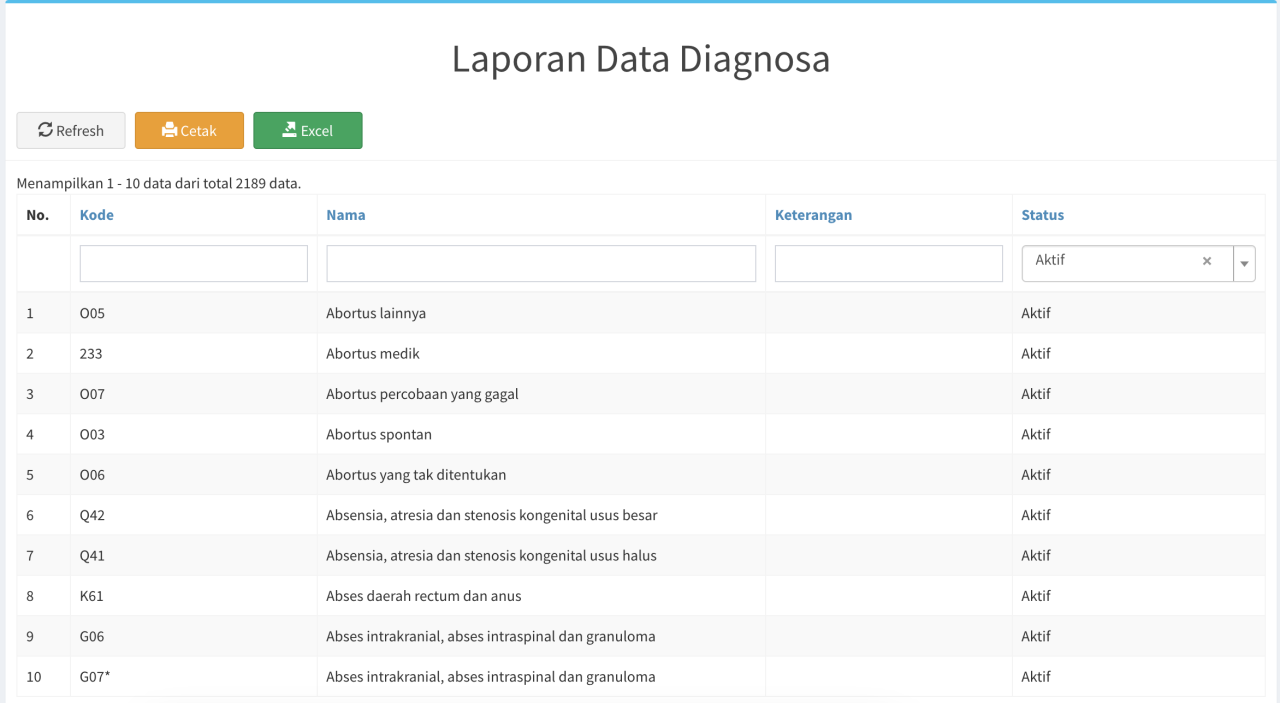Click Aktif status in row O05
Image resolution: width=1280 pixels, height=703 pixels.
pos(1036,313)
